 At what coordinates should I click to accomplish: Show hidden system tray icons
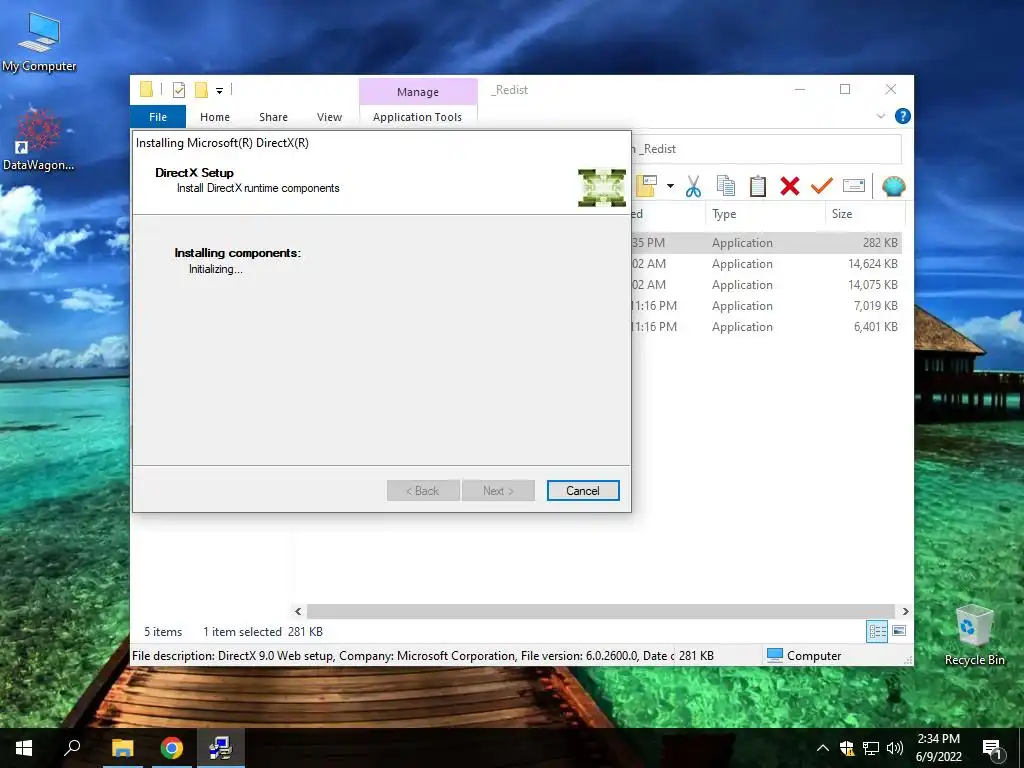tap(823, 748)
